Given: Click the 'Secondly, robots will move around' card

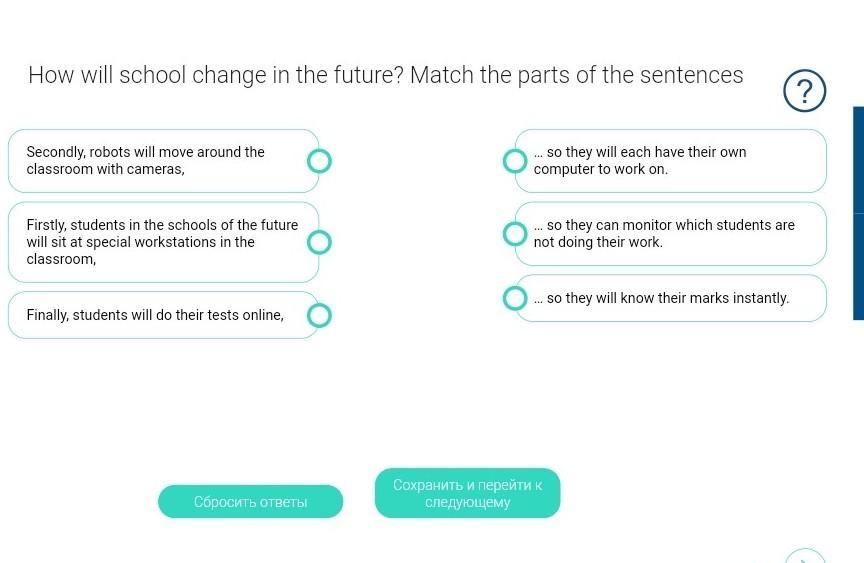Looking at the screenshot, I should pyautogui.click(x=160, y=161).
